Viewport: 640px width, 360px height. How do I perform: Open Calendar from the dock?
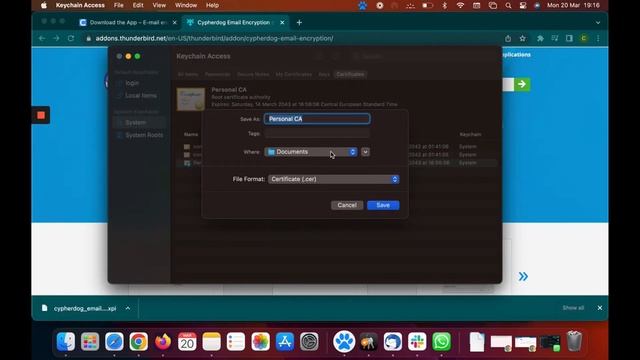[187, 342]
